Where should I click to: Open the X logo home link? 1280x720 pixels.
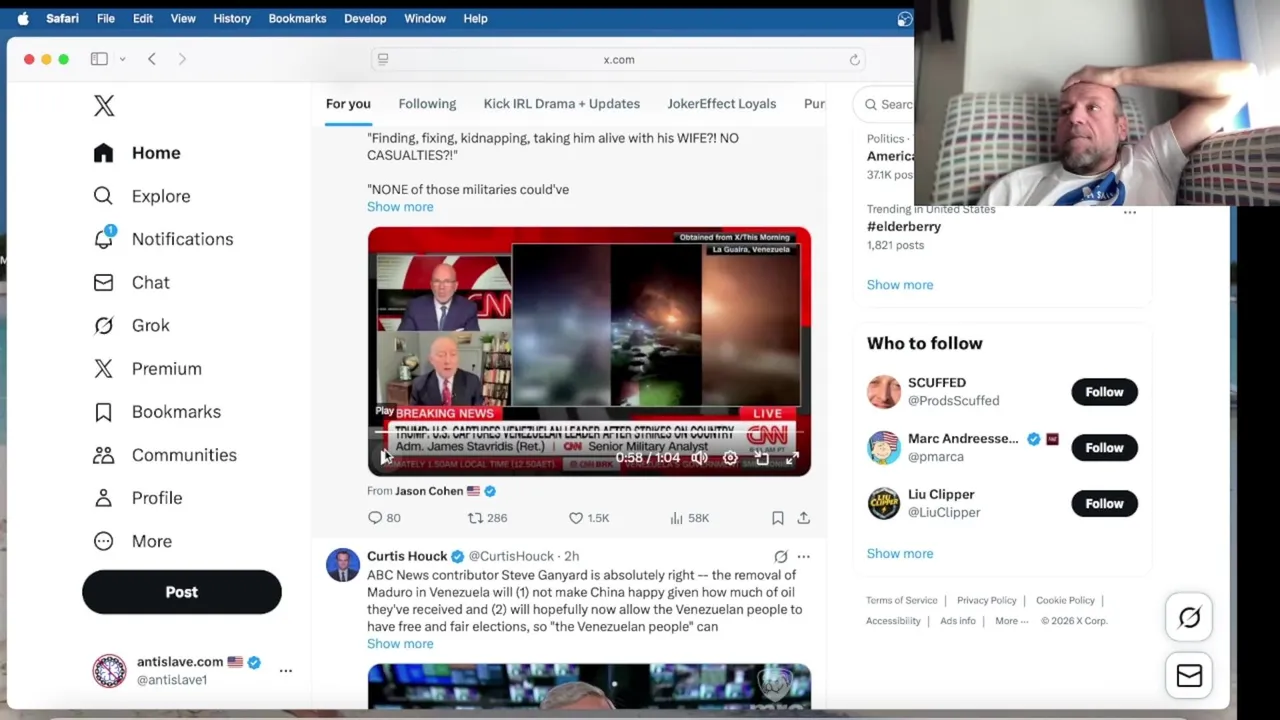click(x=104, y=106)
